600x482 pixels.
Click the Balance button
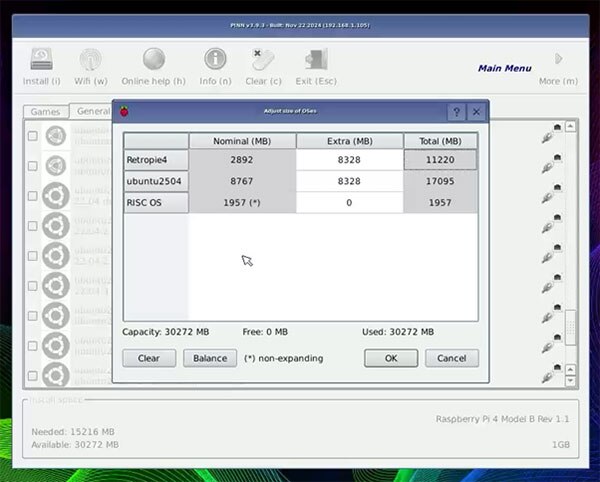tap(210, 358)
